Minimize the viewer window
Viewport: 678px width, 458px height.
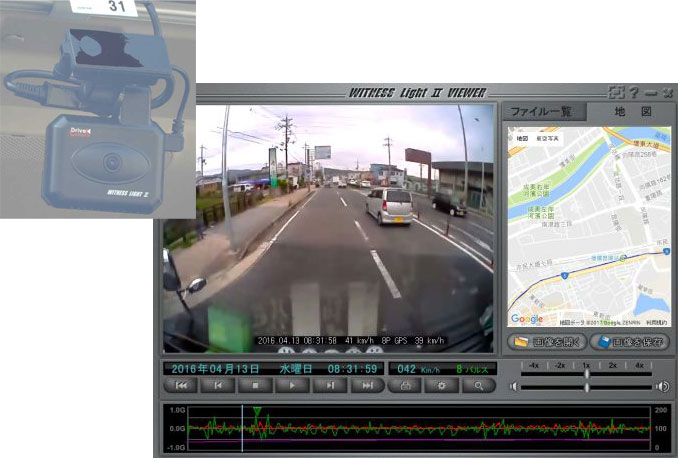pos(651,93)
